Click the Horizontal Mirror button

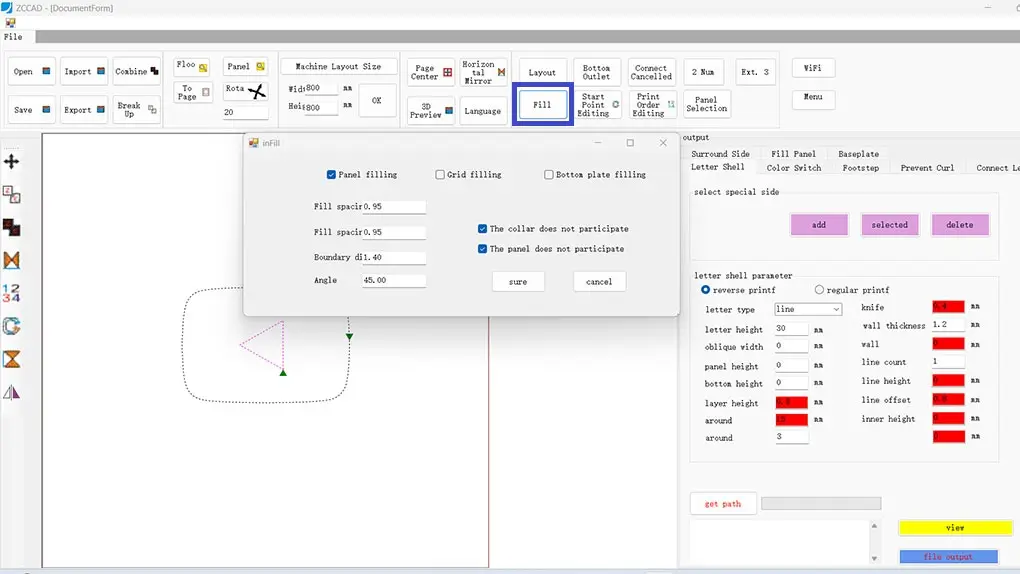tap(483, 72)
